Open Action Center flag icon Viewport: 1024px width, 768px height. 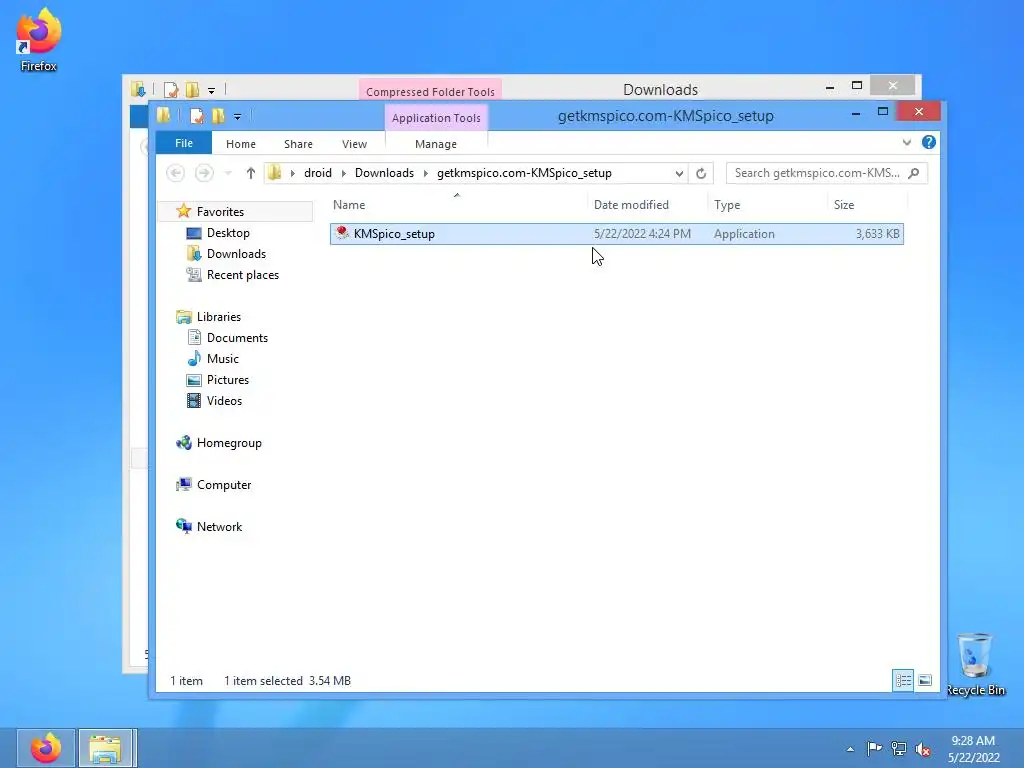point(874,748)
